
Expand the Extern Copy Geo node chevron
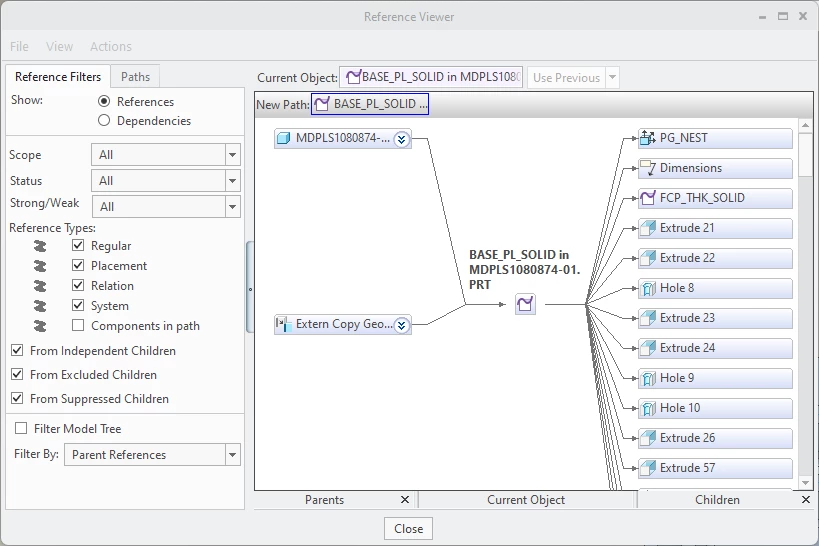(x=401, y=326)
